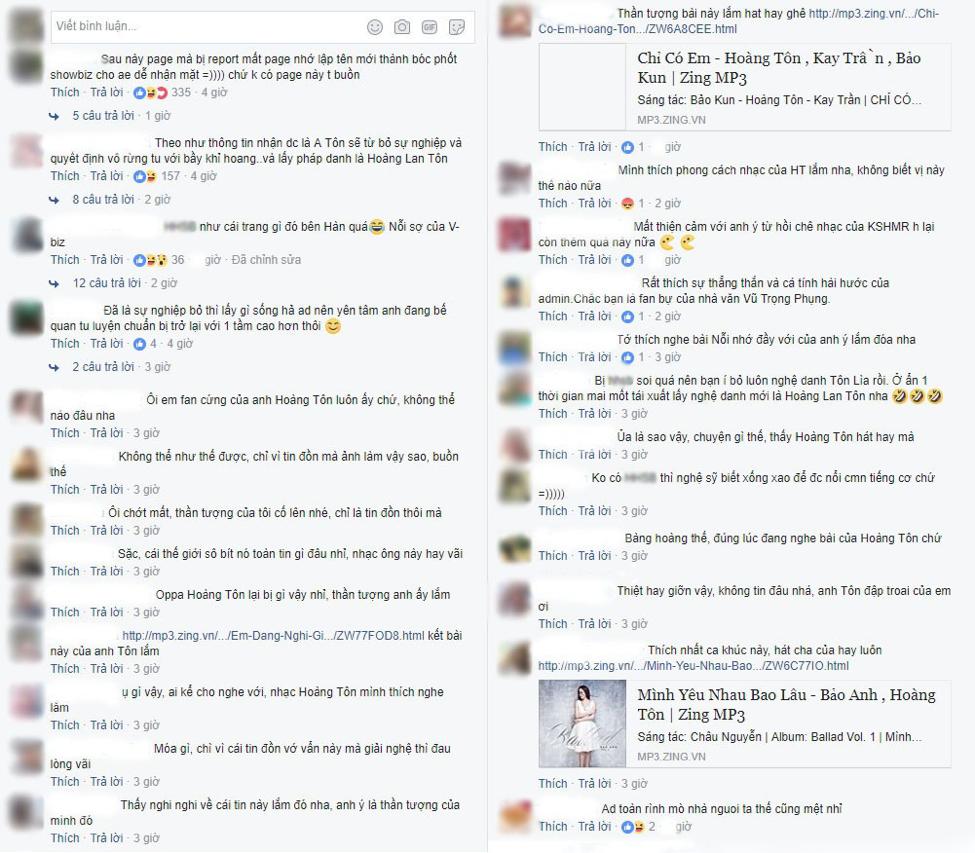The height and width of the screenshot is (853, 975).
Task: Open Chỉ Có Em Zing MP3 preview card
Action: click(745, 87)
